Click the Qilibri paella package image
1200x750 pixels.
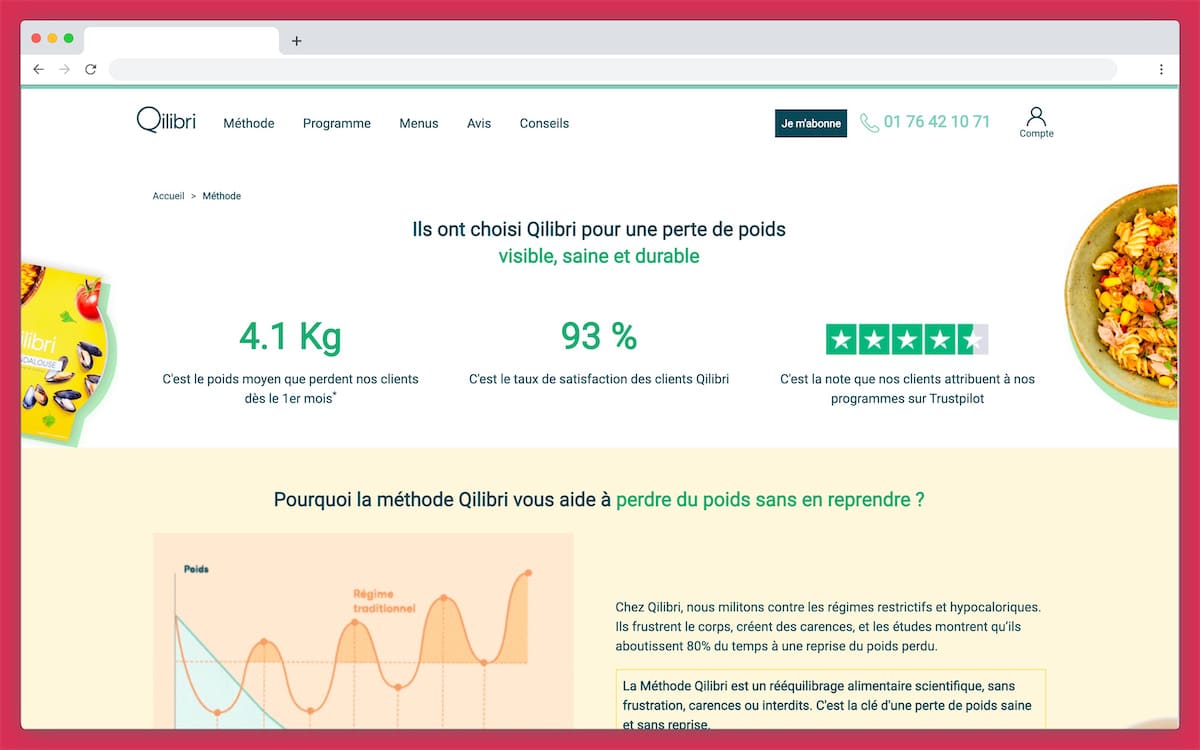(66, 353)
